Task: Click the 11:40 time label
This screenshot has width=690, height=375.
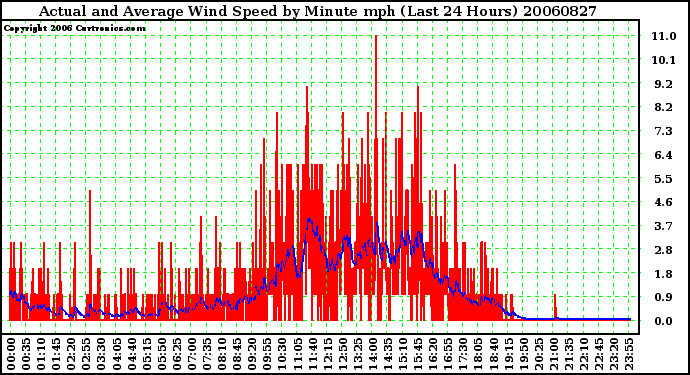Action: (x=312, y=354)
